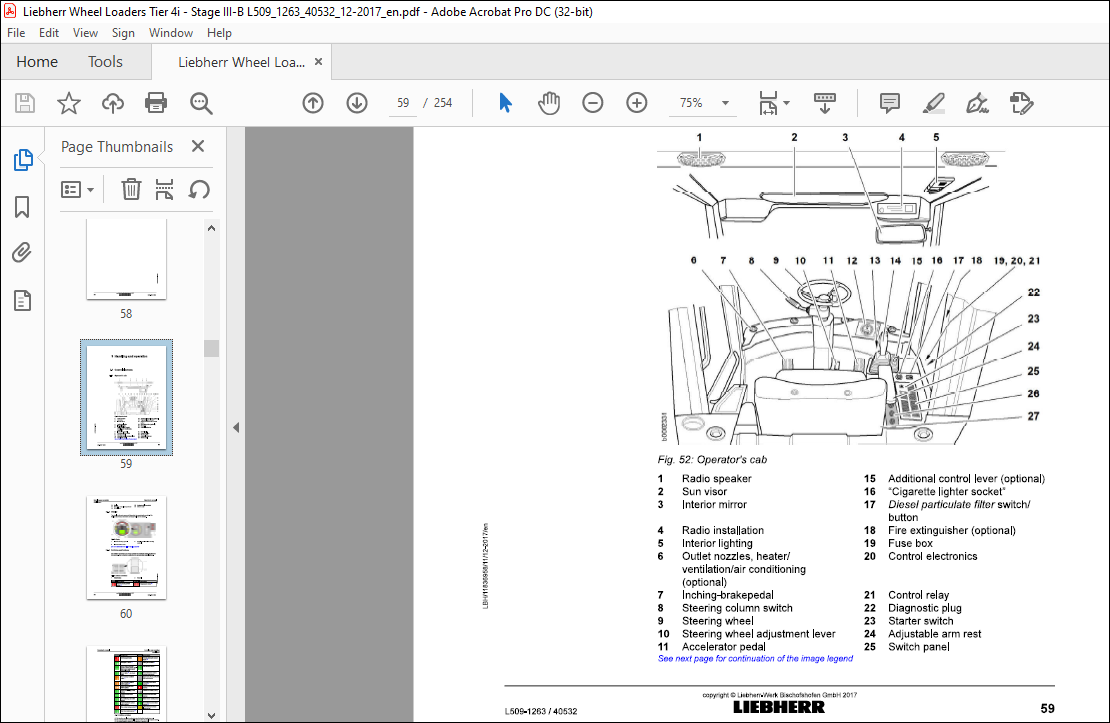Screen dimensions: 1110x723
Task: Switch to the Home tab
Action: tap(37, 62)
